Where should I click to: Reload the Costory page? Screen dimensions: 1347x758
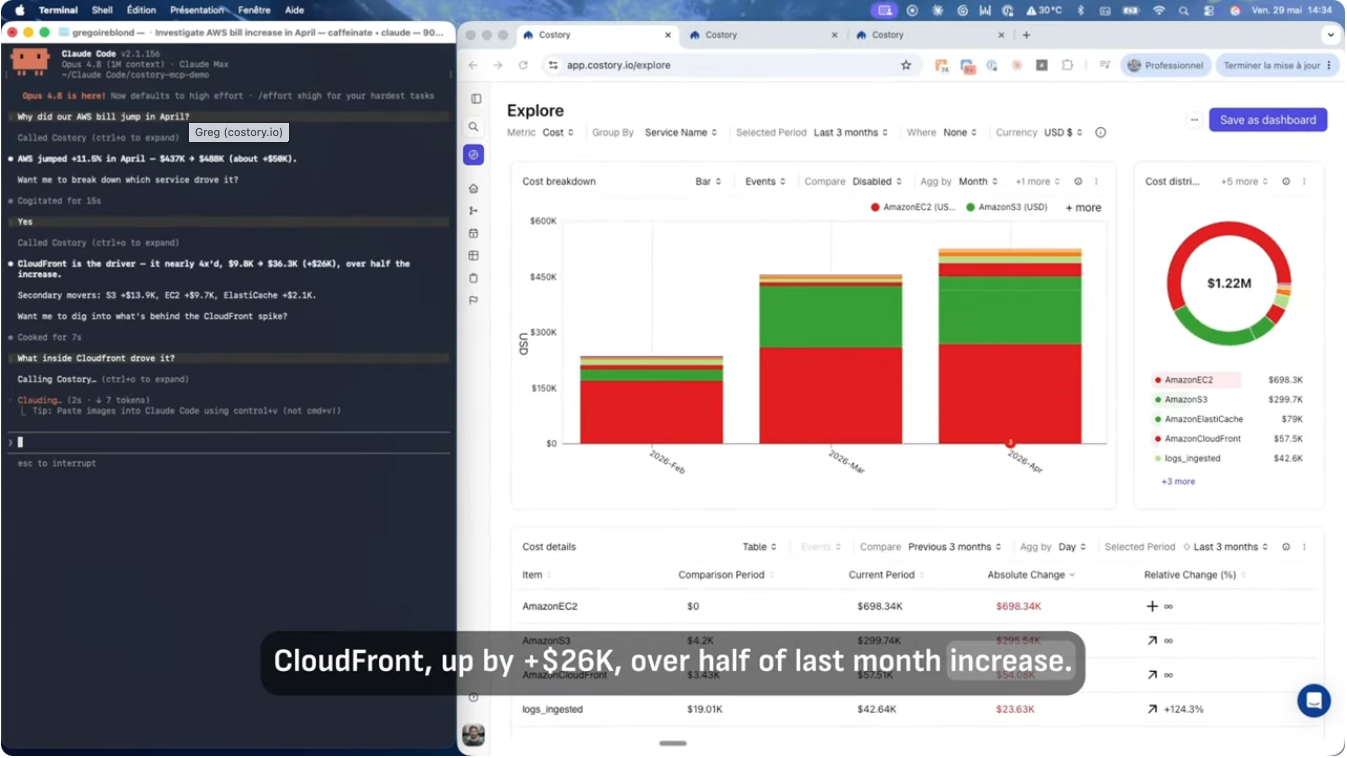522,65
